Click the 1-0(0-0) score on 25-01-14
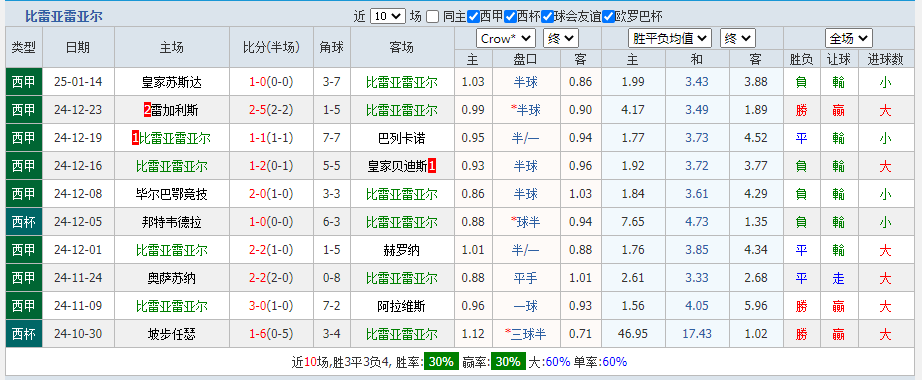Viewport: 922px width, 380px height. (x=271, y=82)
